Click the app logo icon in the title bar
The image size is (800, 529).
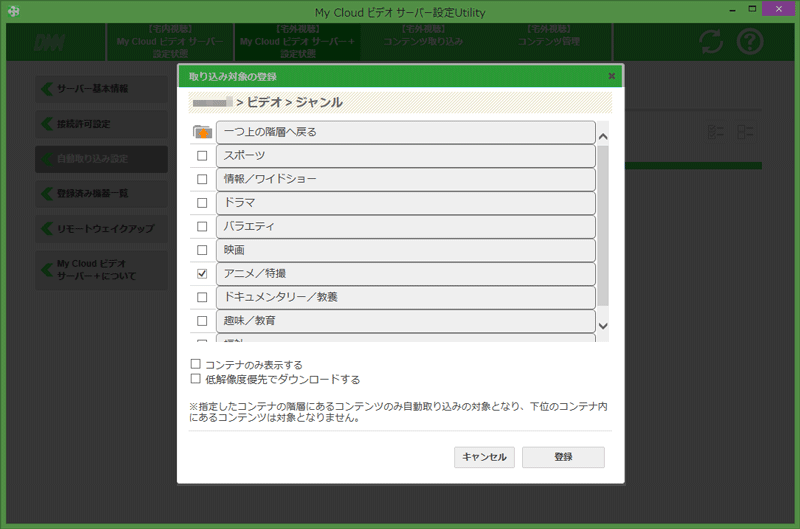coord(14,11)
